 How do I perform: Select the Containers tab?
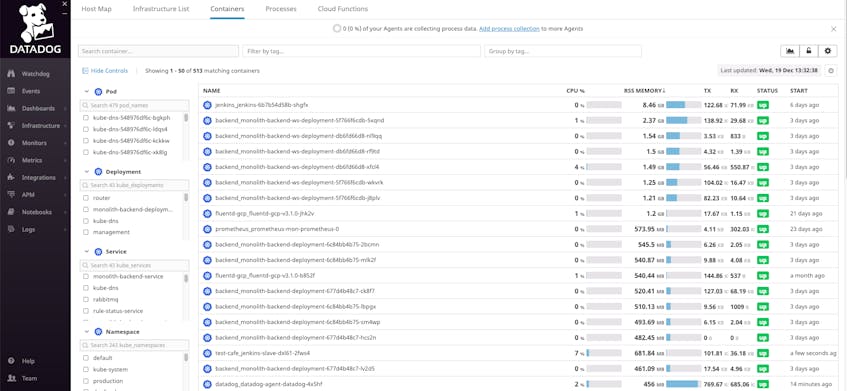point(227,9)
